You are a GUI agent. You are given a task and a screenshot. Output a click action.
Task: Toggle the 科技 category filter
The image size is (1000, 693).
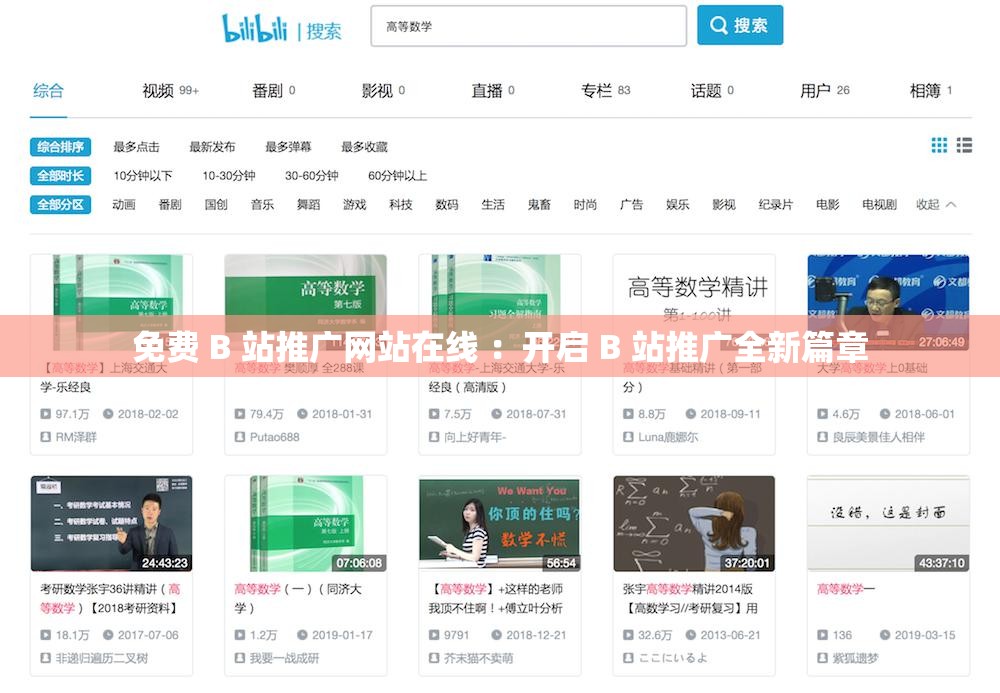[400, 204]
